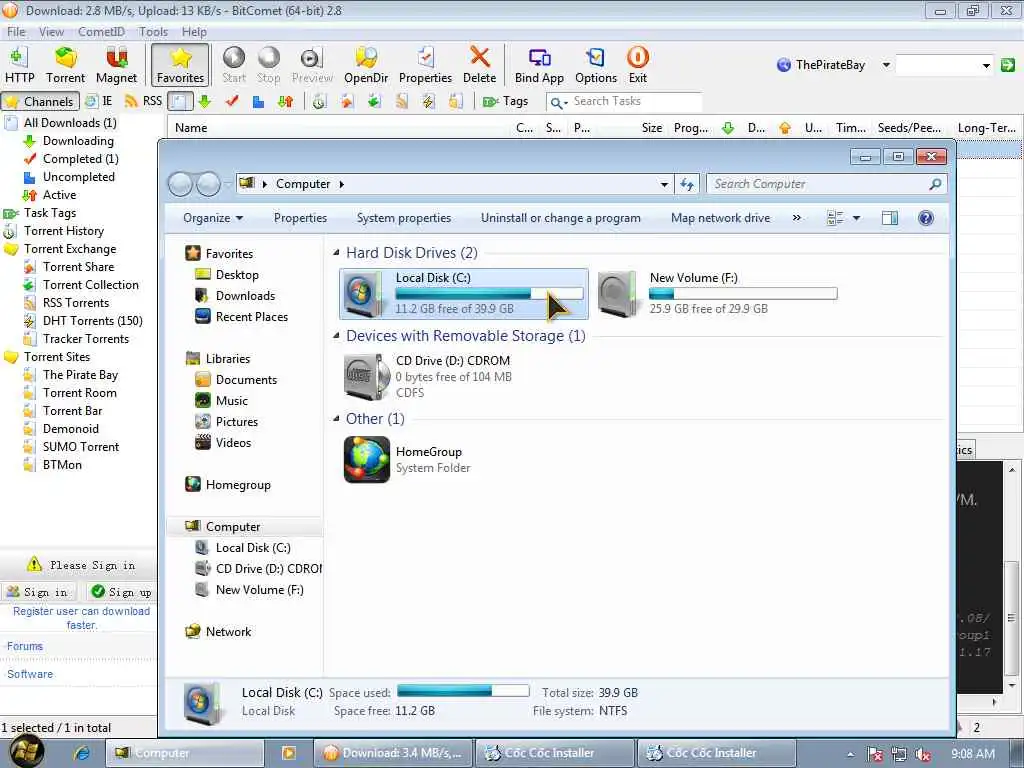Collapse Devices with Removable Storage group
The width and height of the screenshot is (1024, 768).
(336, 336)
